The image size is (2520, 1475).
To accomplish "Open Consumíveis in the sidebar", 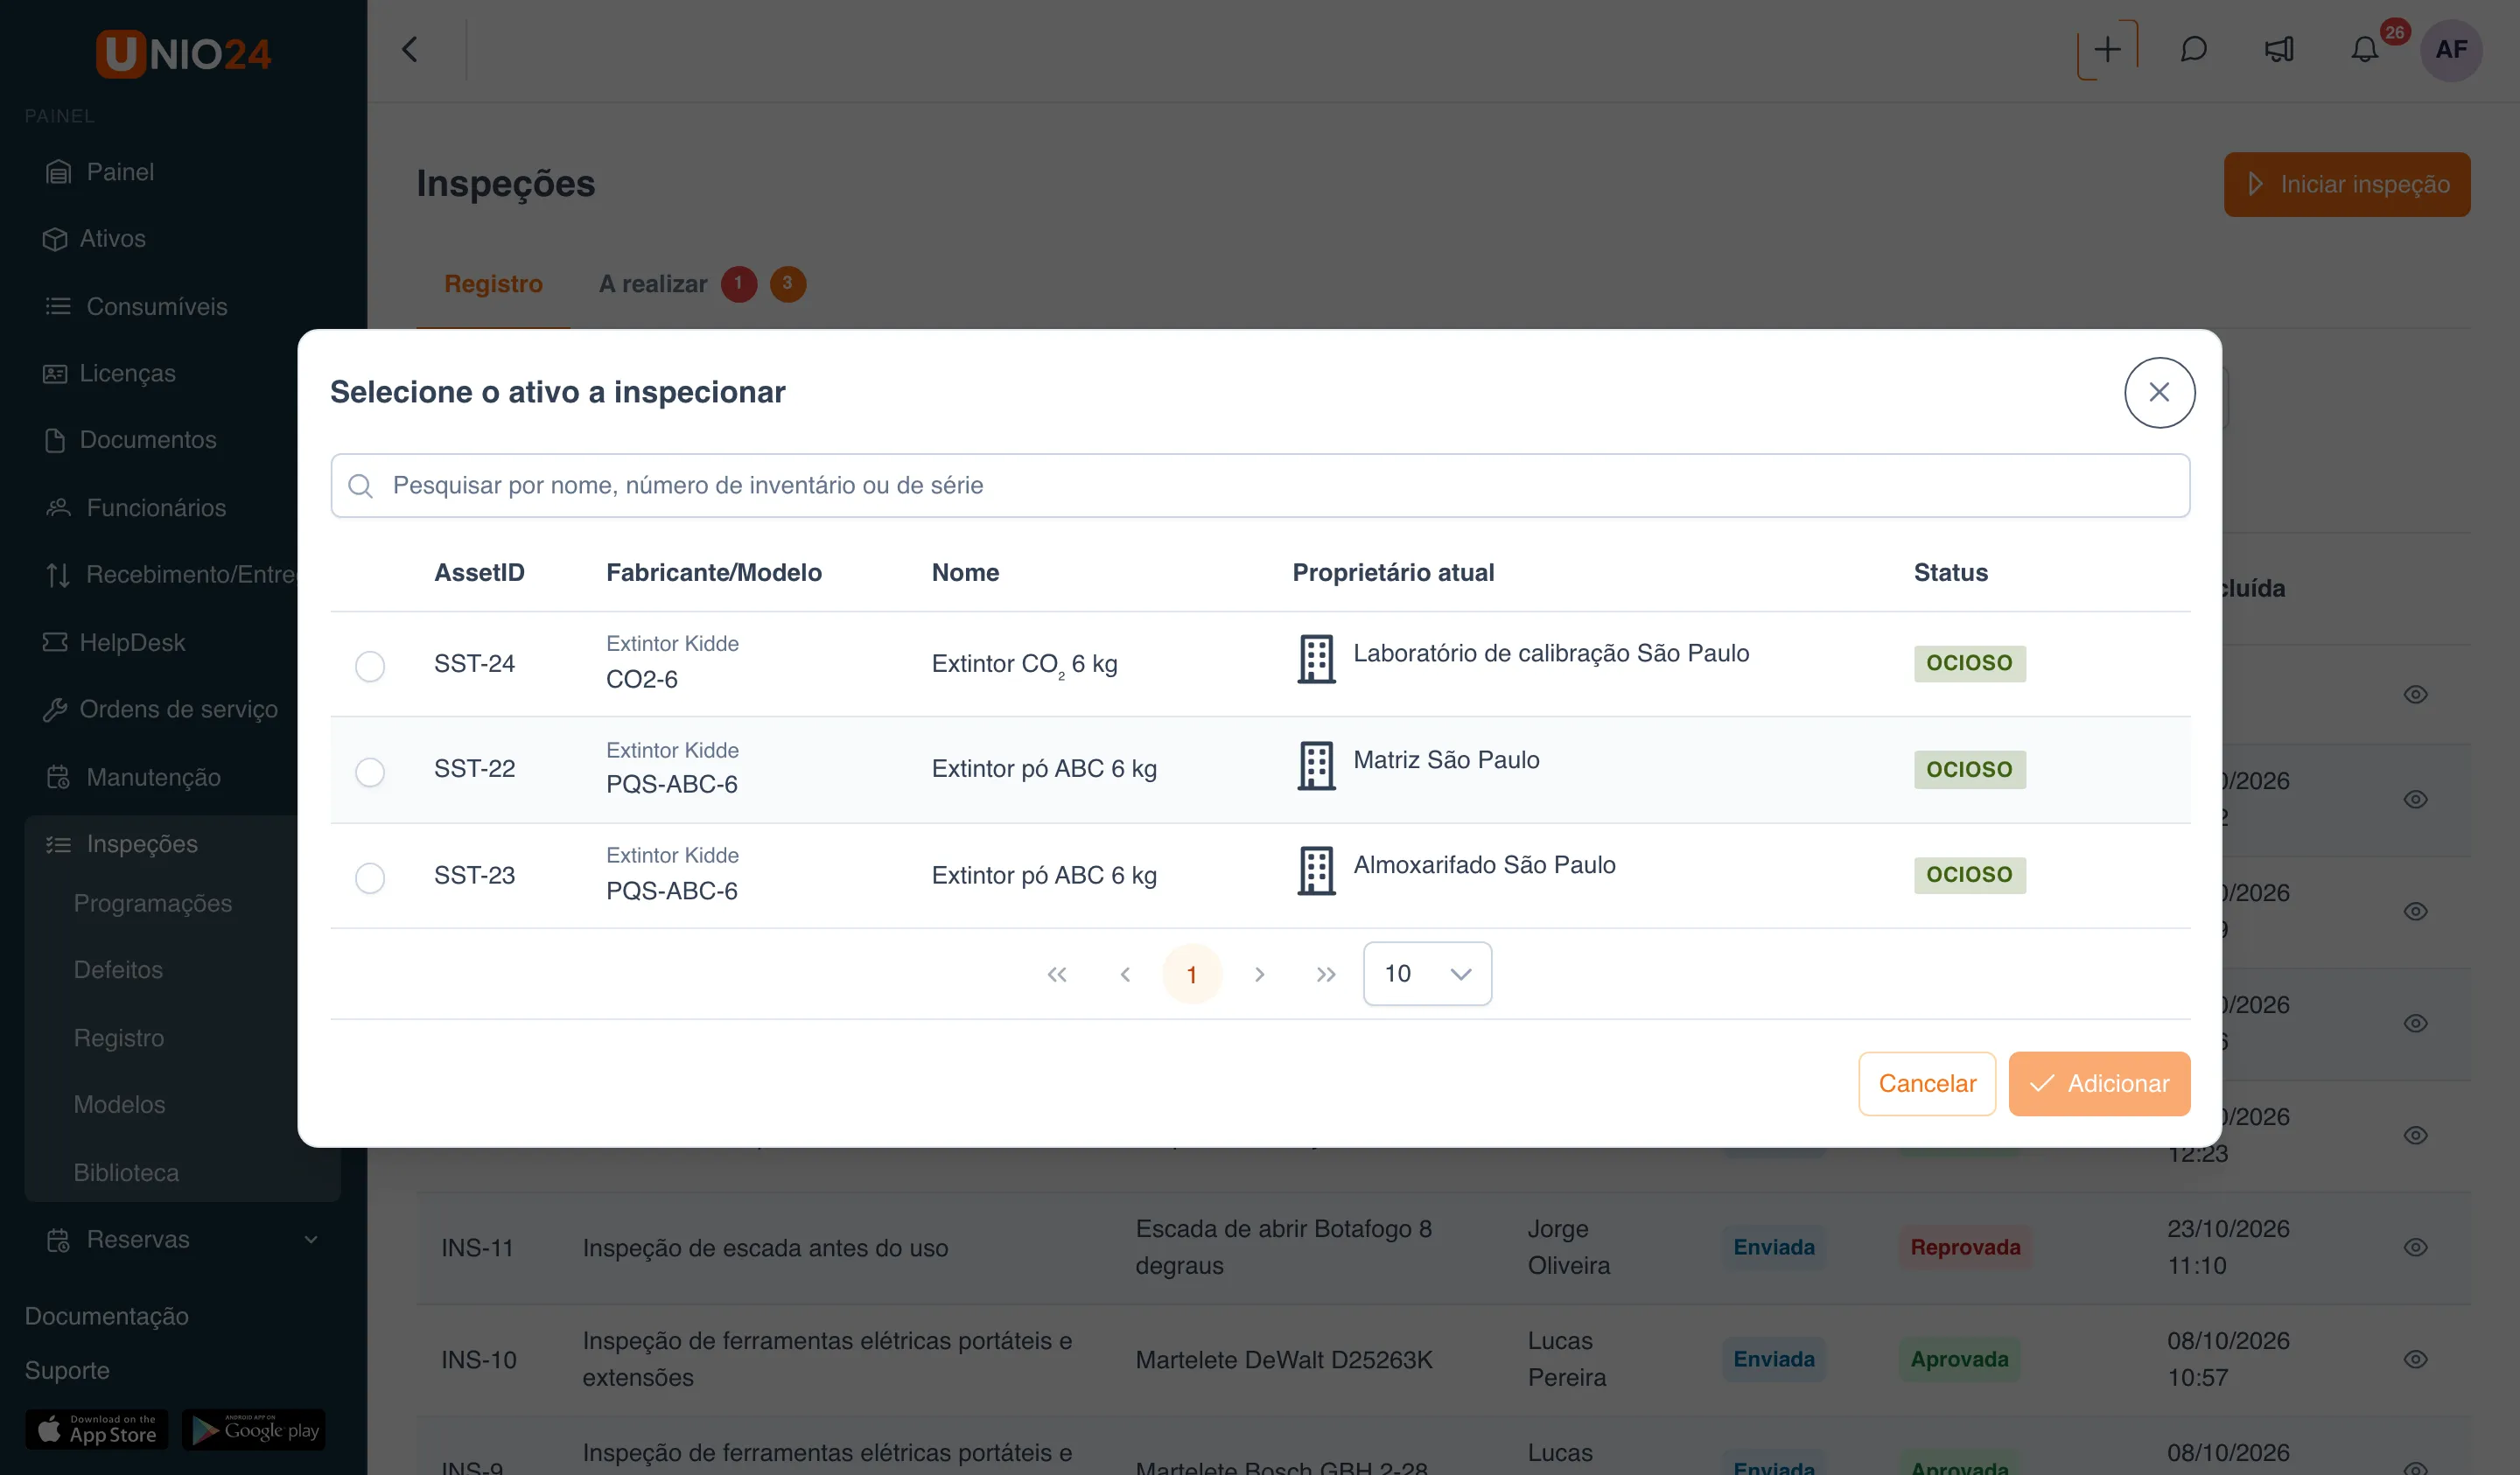I will (137, 306).
